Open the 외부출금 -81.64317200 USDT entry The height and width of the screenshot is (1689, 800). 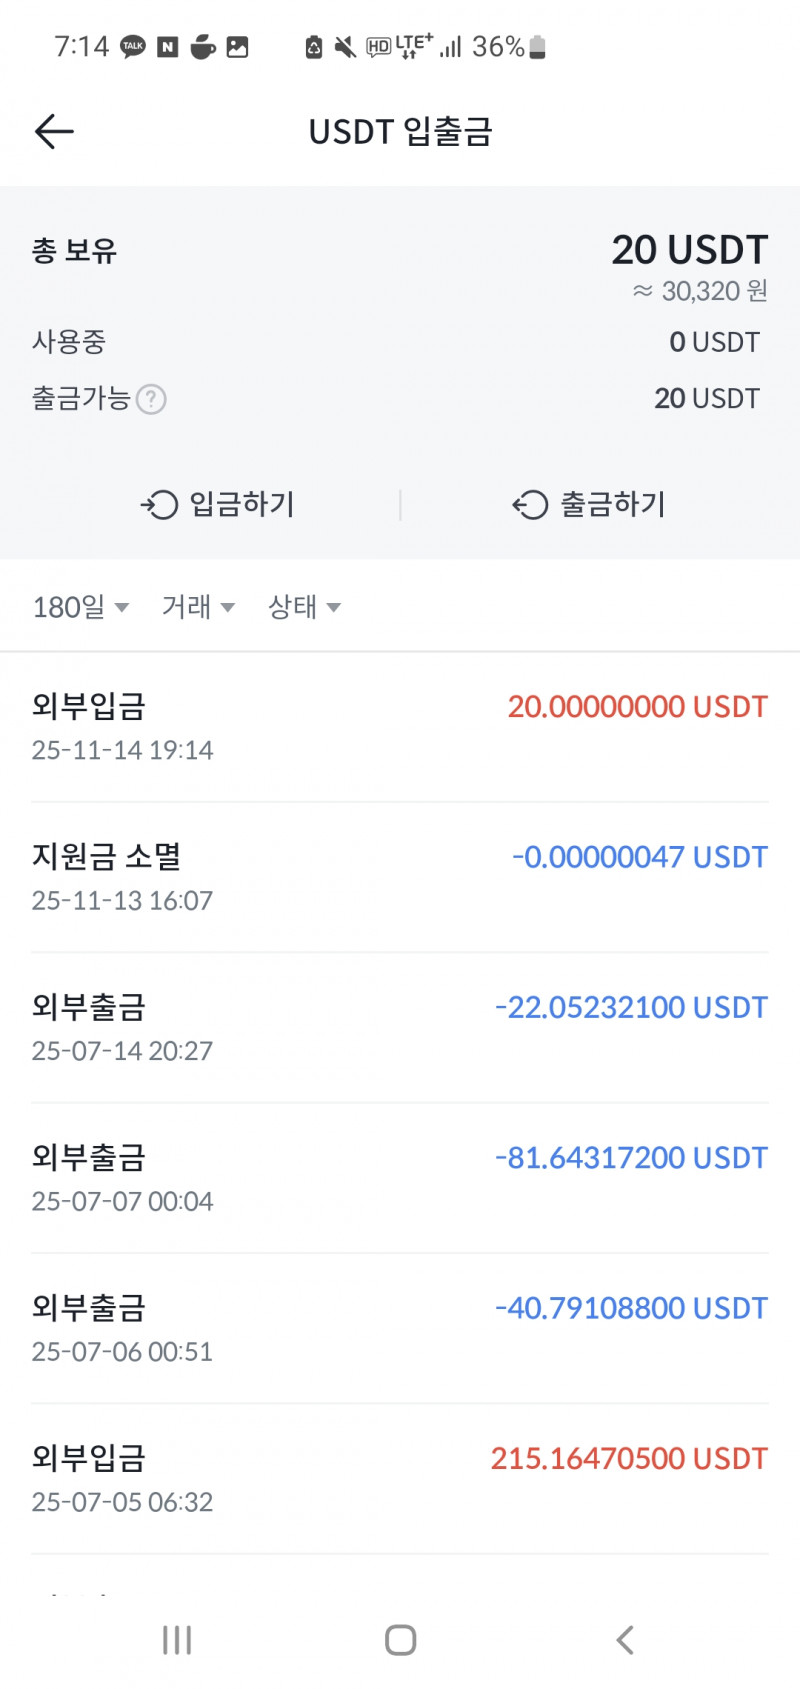click(400, 1178)
